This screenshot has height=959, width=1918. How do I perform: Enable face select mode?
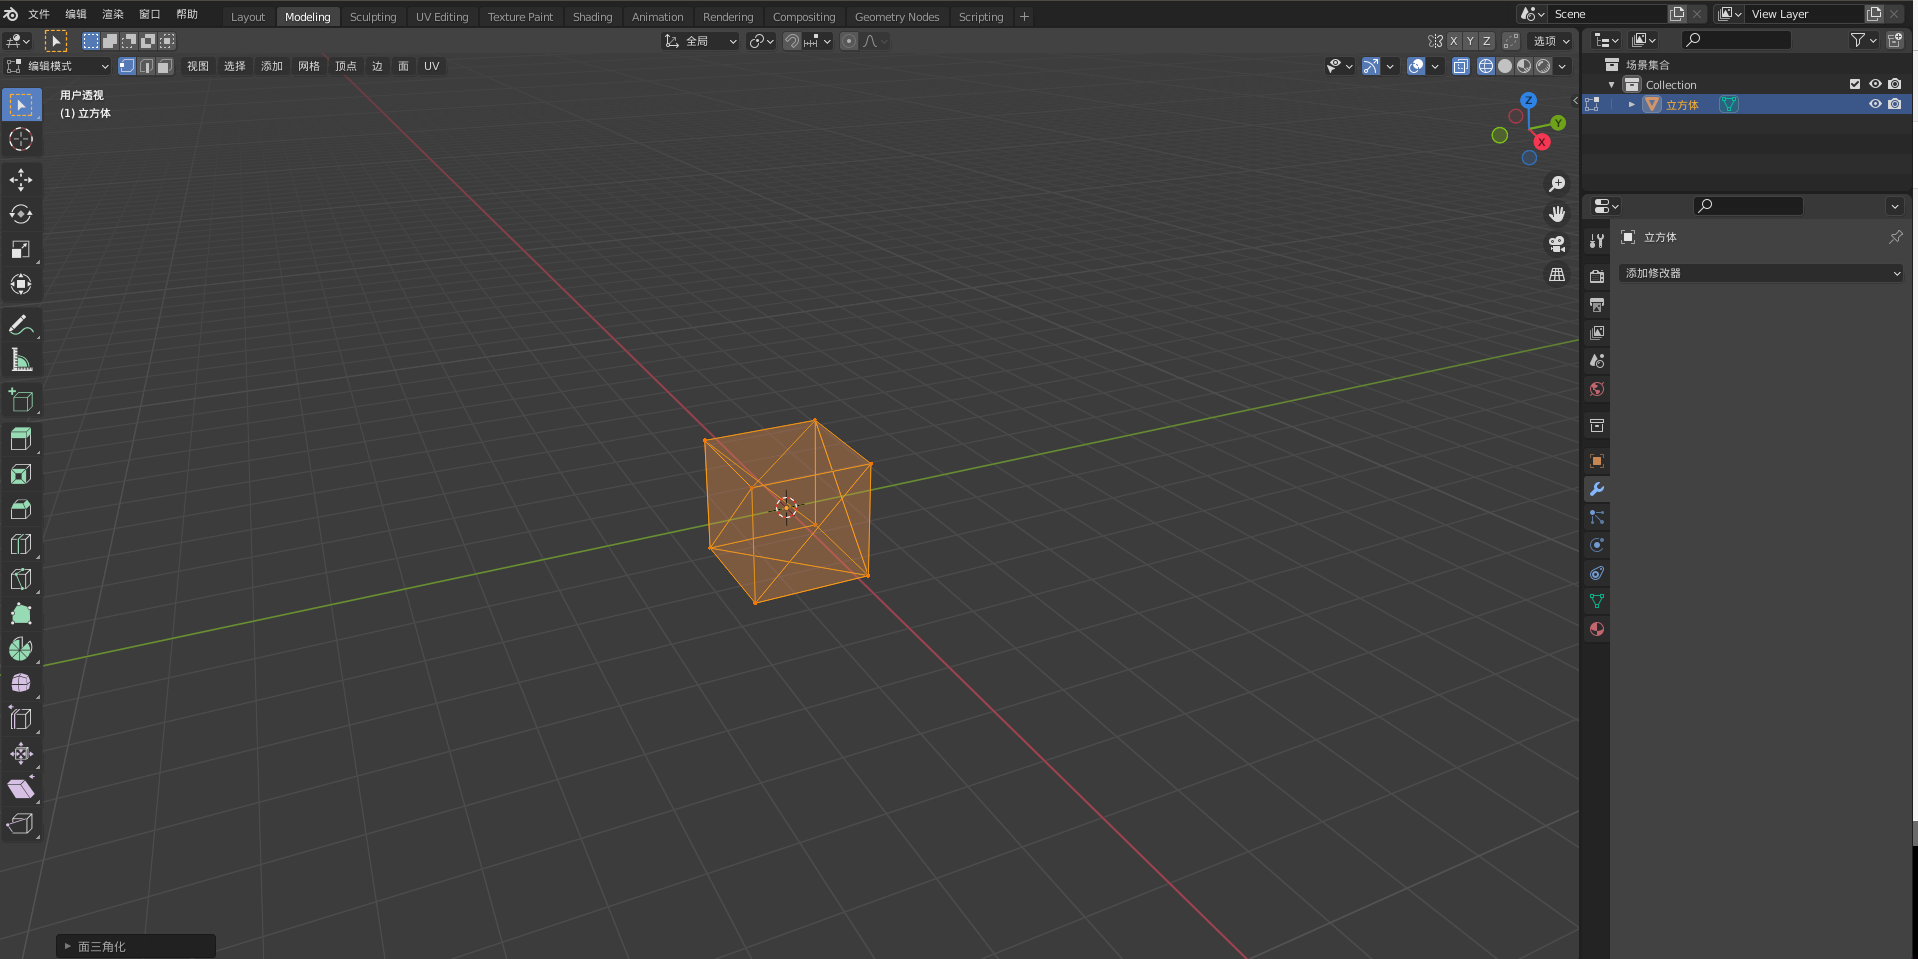click(x=165, y=66)
